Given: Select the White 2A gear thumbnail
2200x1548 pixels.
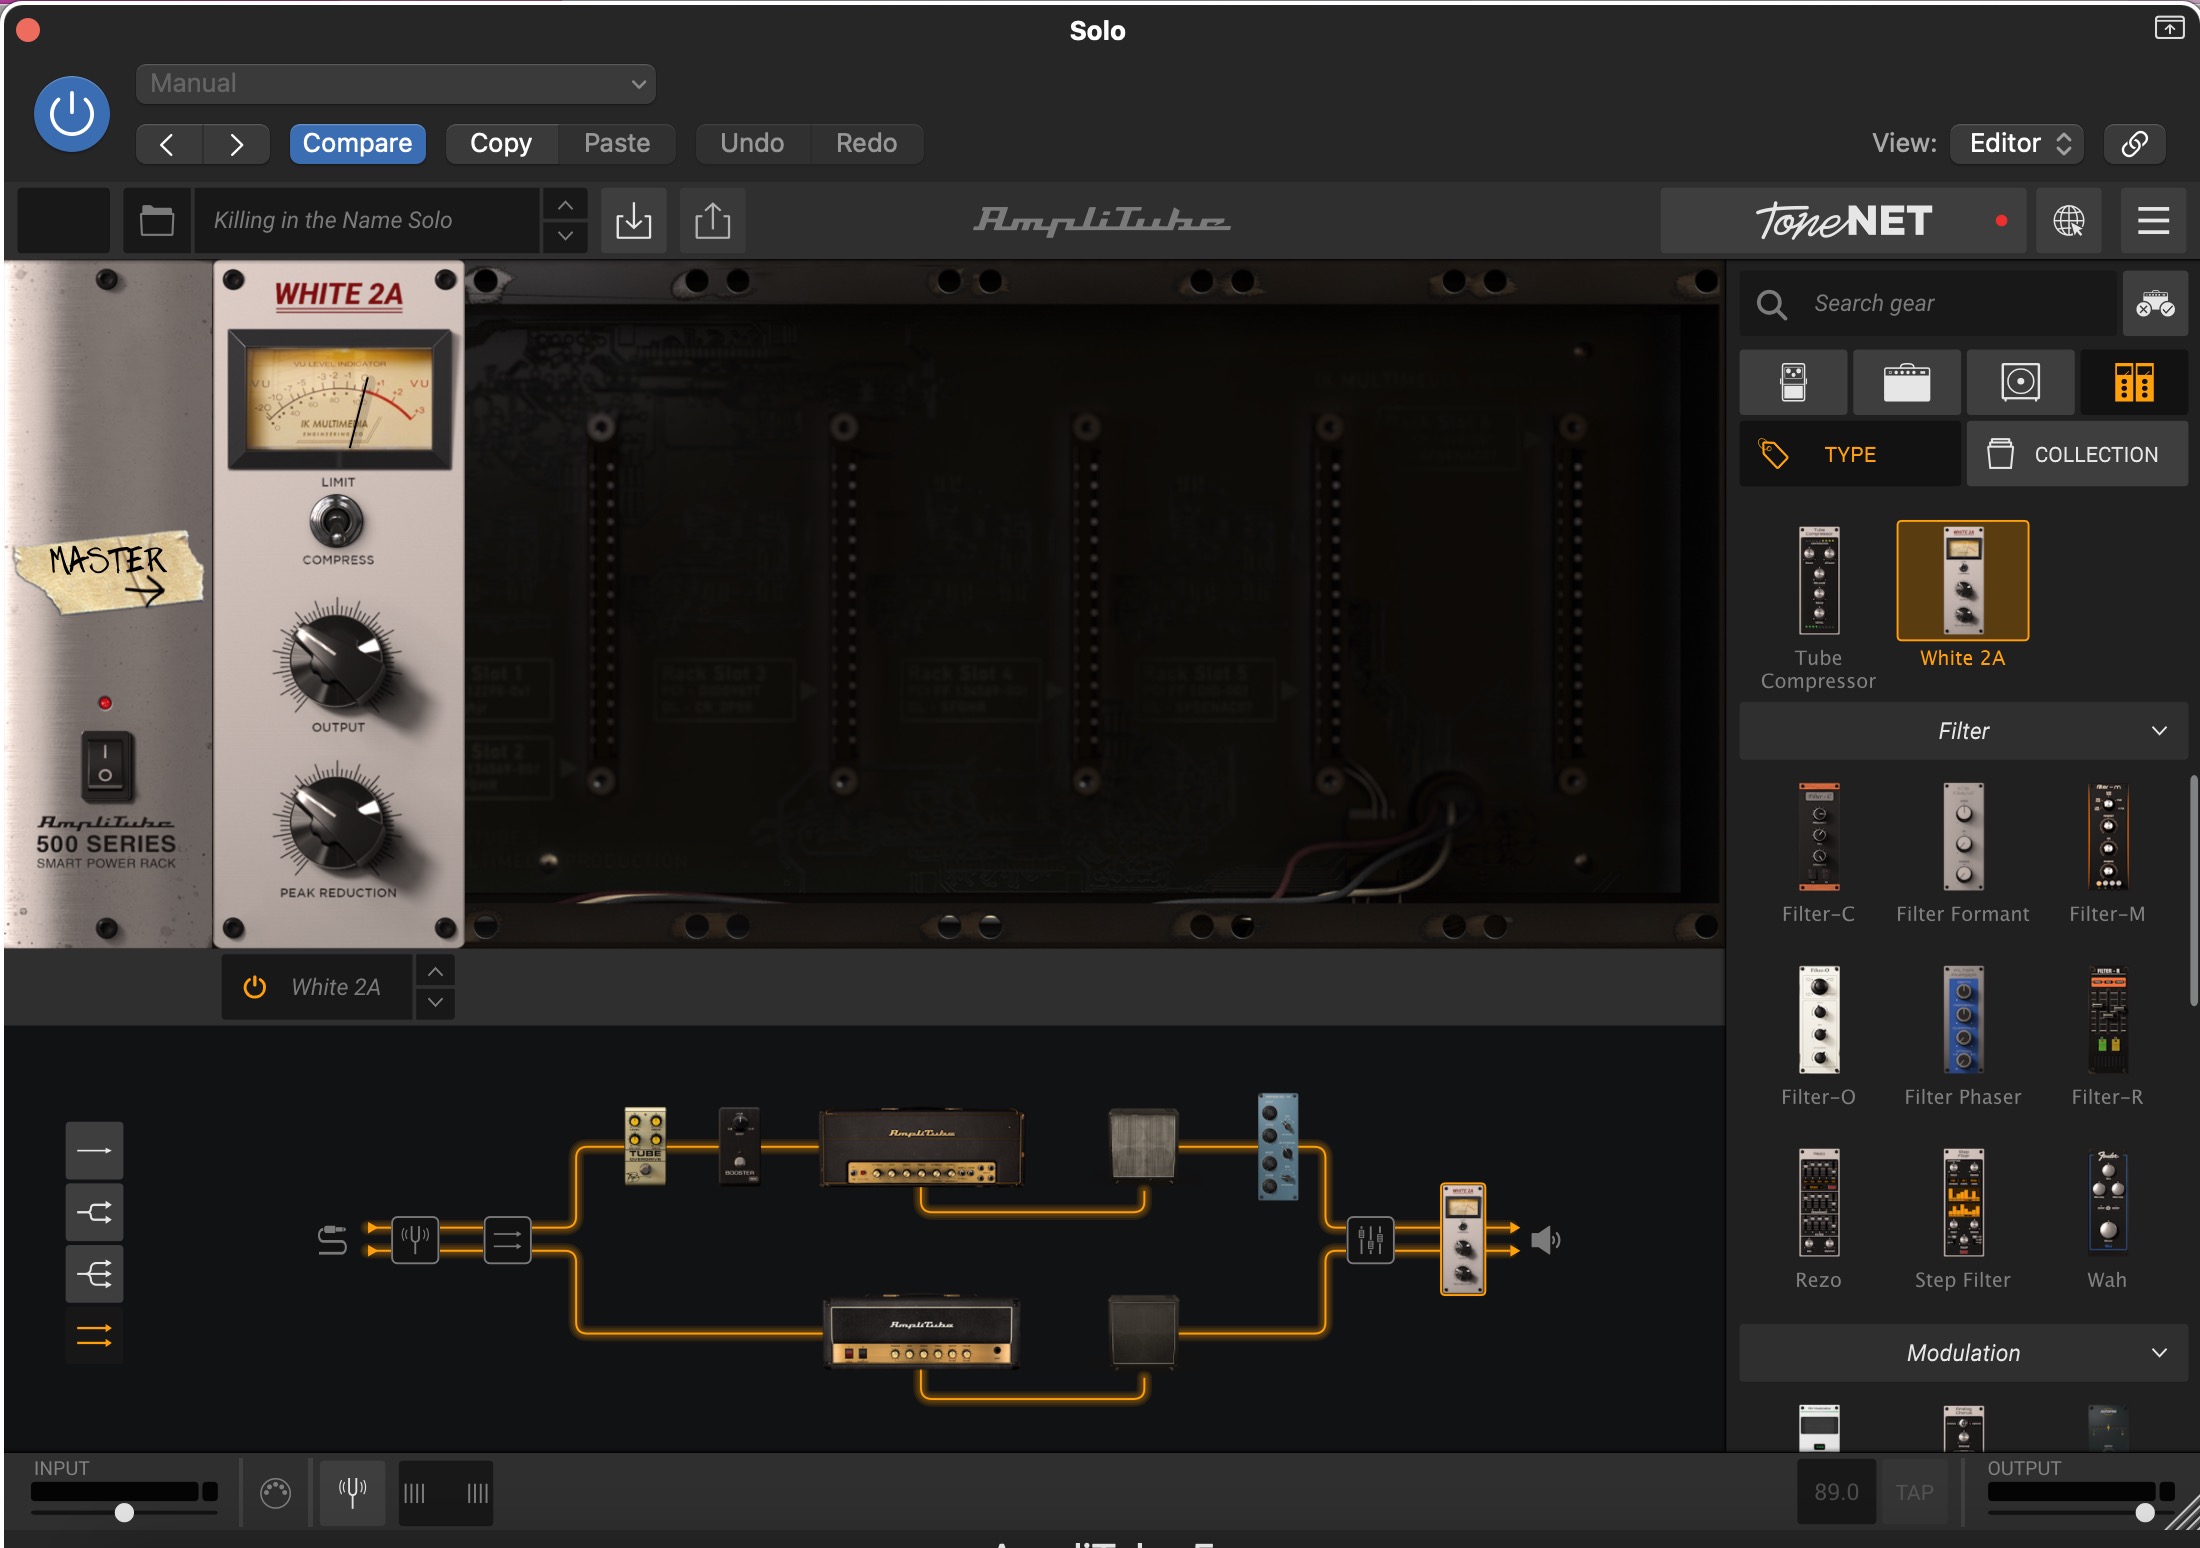Looking at the screenshot, I should pyautogui.click(x=1963, y=581).
